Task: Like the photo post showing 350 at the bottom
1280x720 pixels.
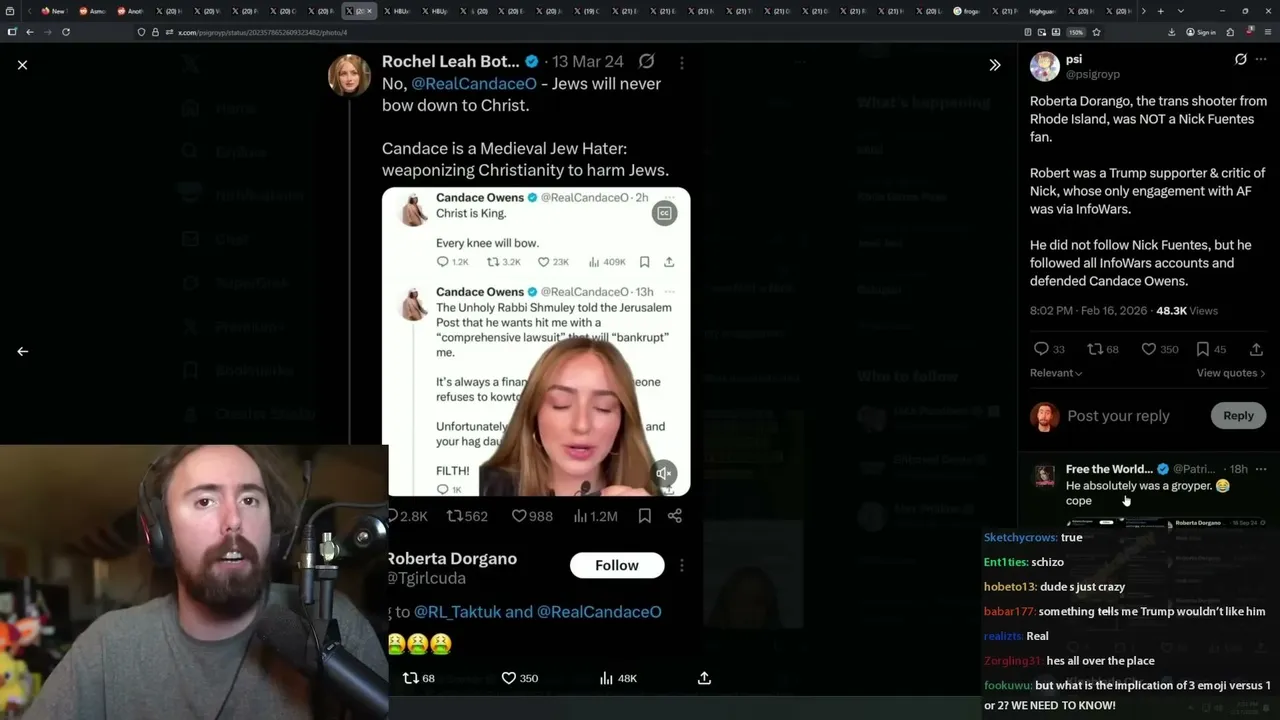Action: click(520, 678)
